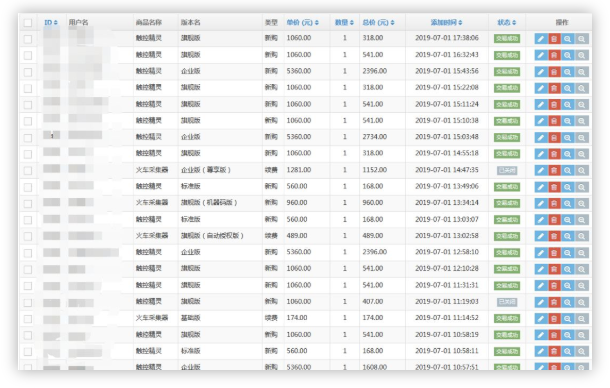
Task: Check the row added at 14:47:35
Action: 28,170
